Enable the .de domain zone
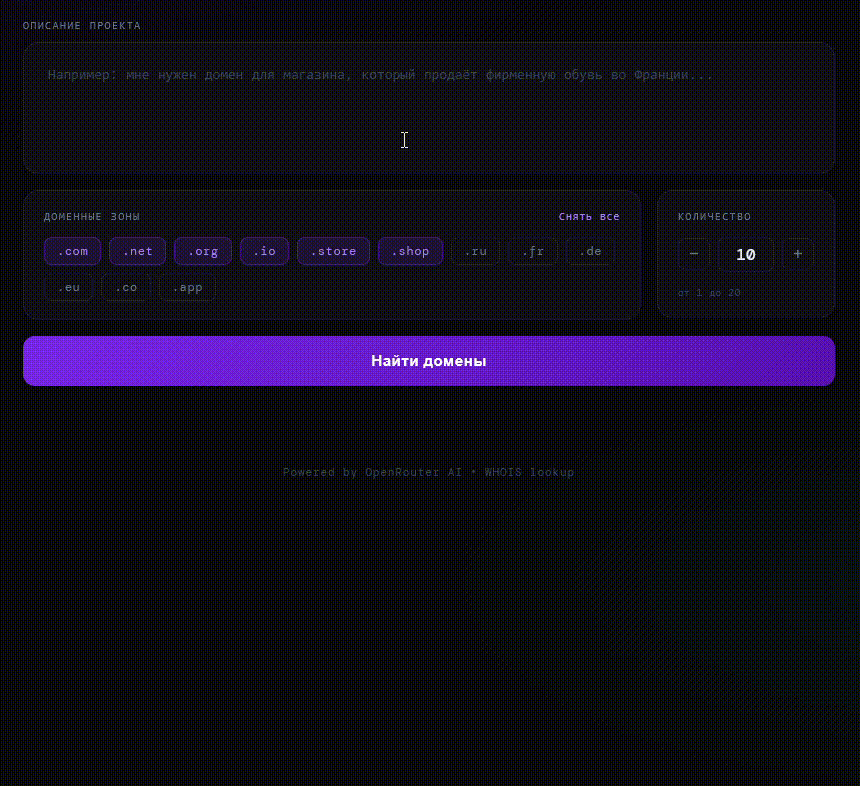 [590, 251]
